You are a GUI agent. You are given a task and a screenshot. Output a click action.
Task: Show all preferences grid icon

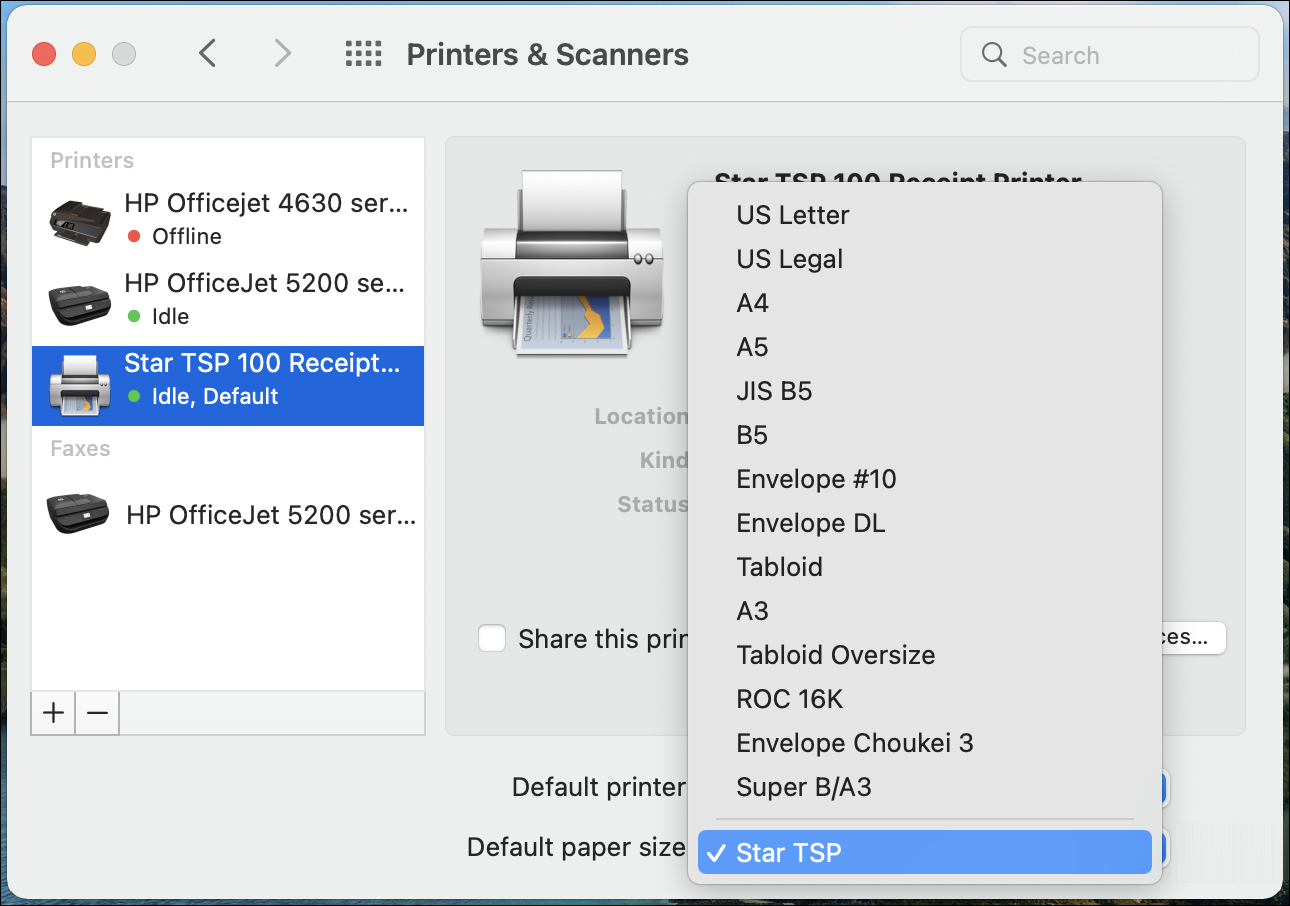364,54
